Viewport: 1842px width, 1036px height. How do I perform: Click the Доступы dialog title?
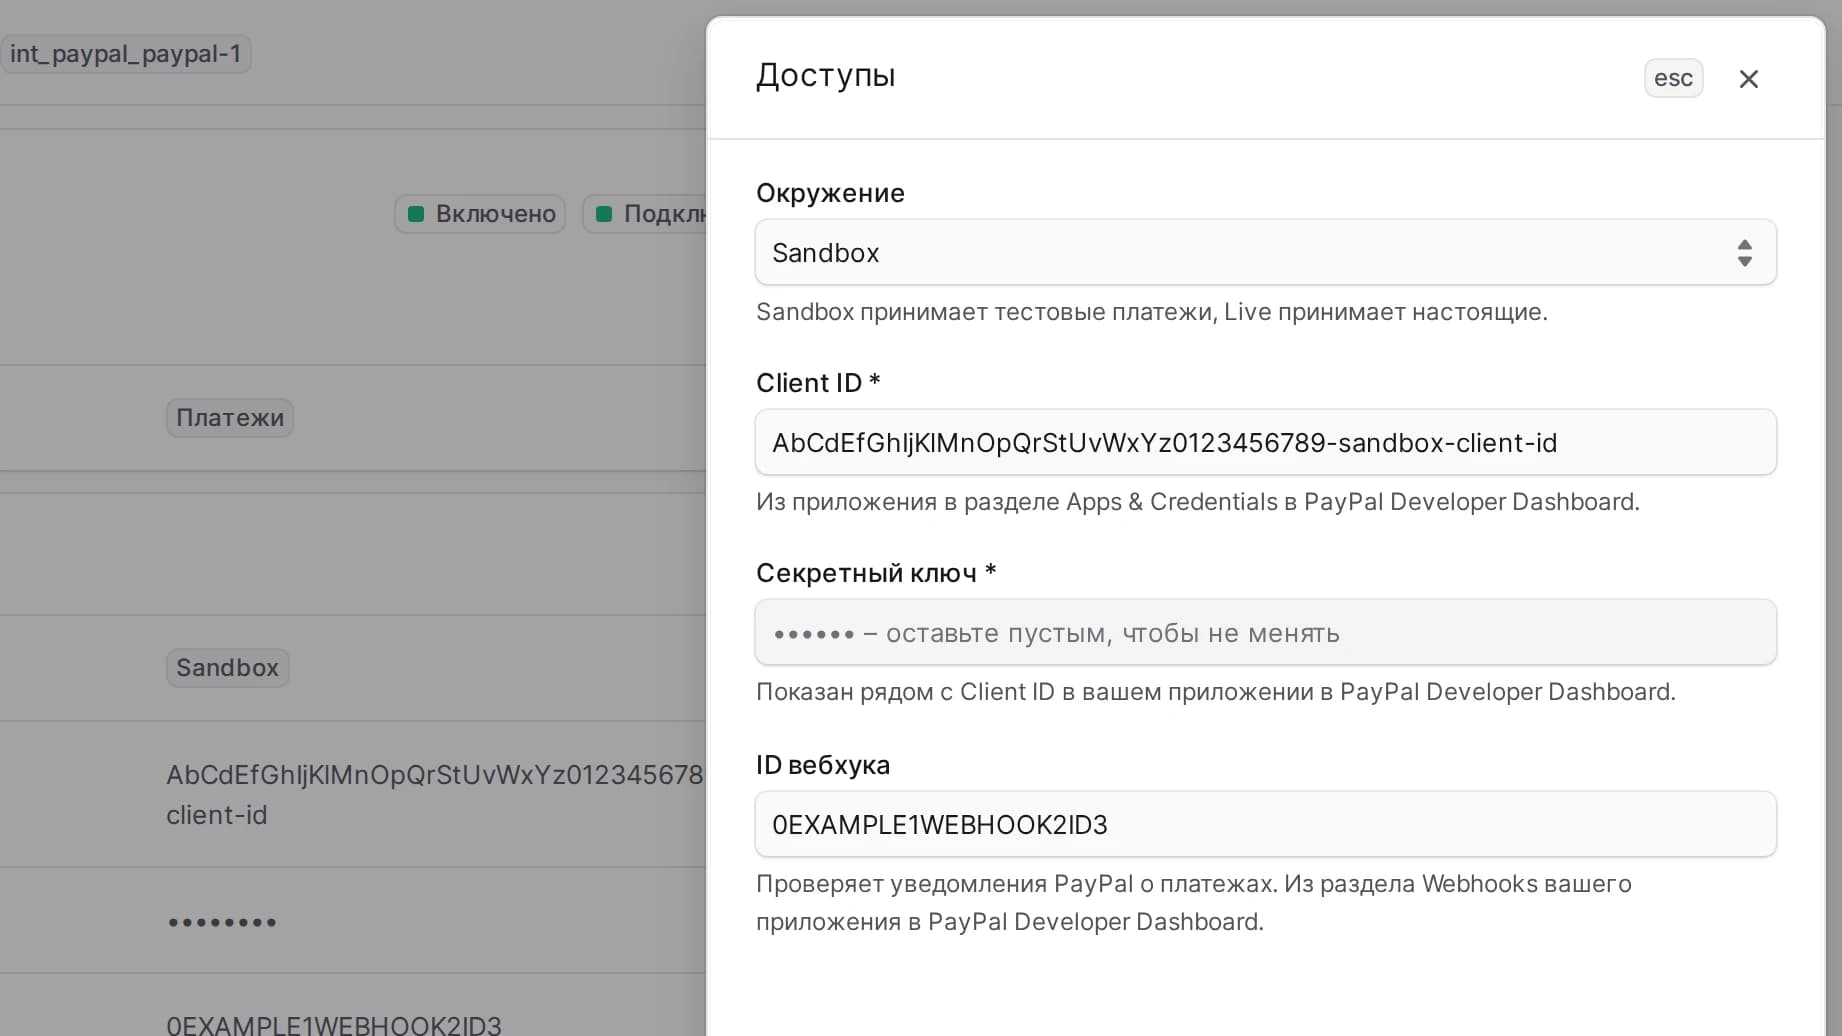click(x=826, y=76)
